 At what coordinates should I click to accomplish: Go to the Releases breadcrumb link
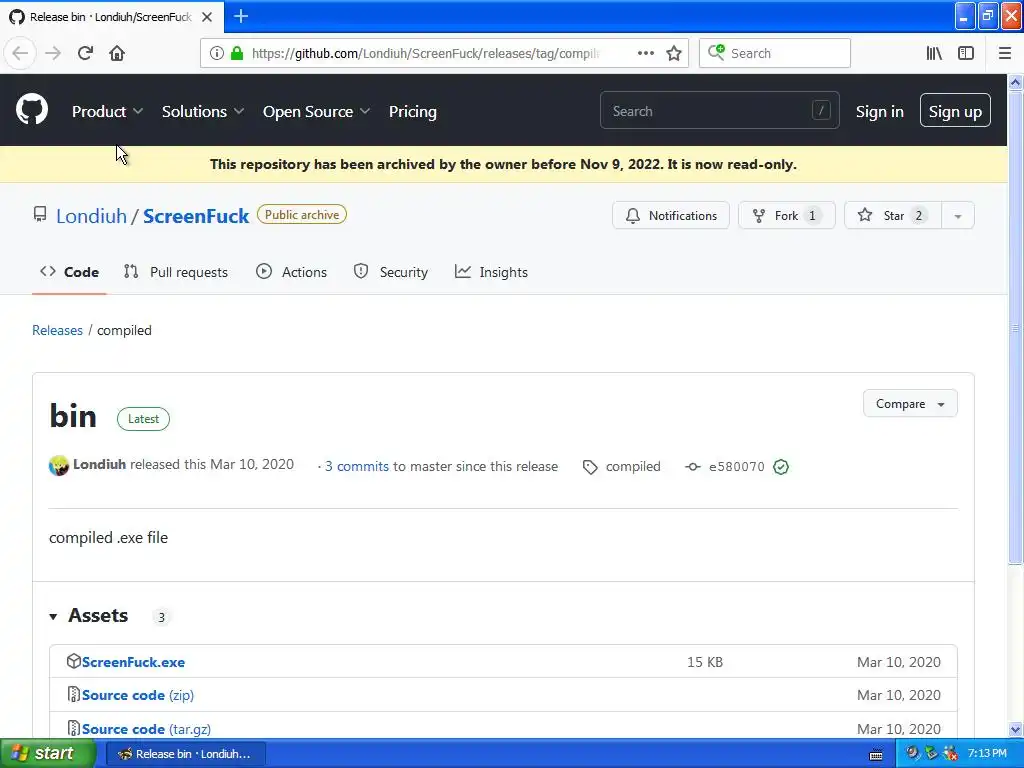(57, 330)
